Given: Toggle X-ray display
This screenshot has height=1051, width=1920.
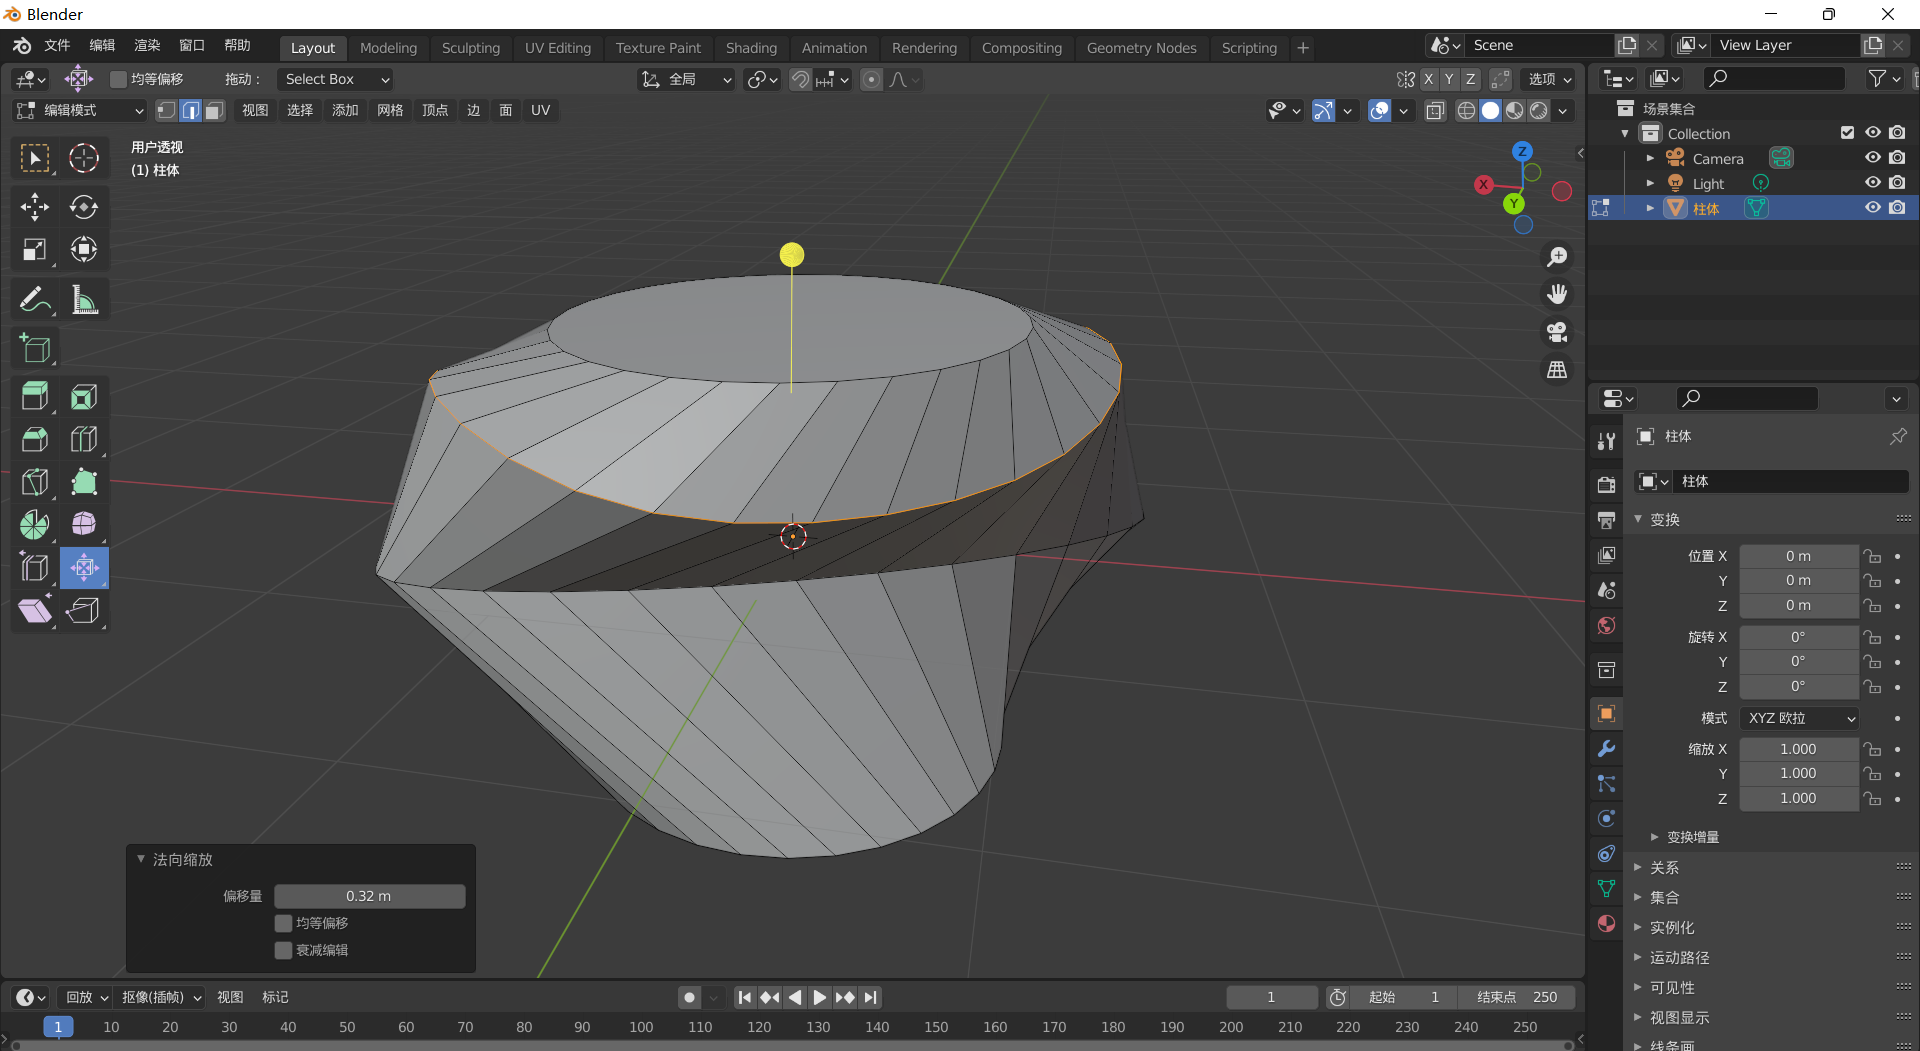Looking at the screenshot, I should pos(1435,111).
